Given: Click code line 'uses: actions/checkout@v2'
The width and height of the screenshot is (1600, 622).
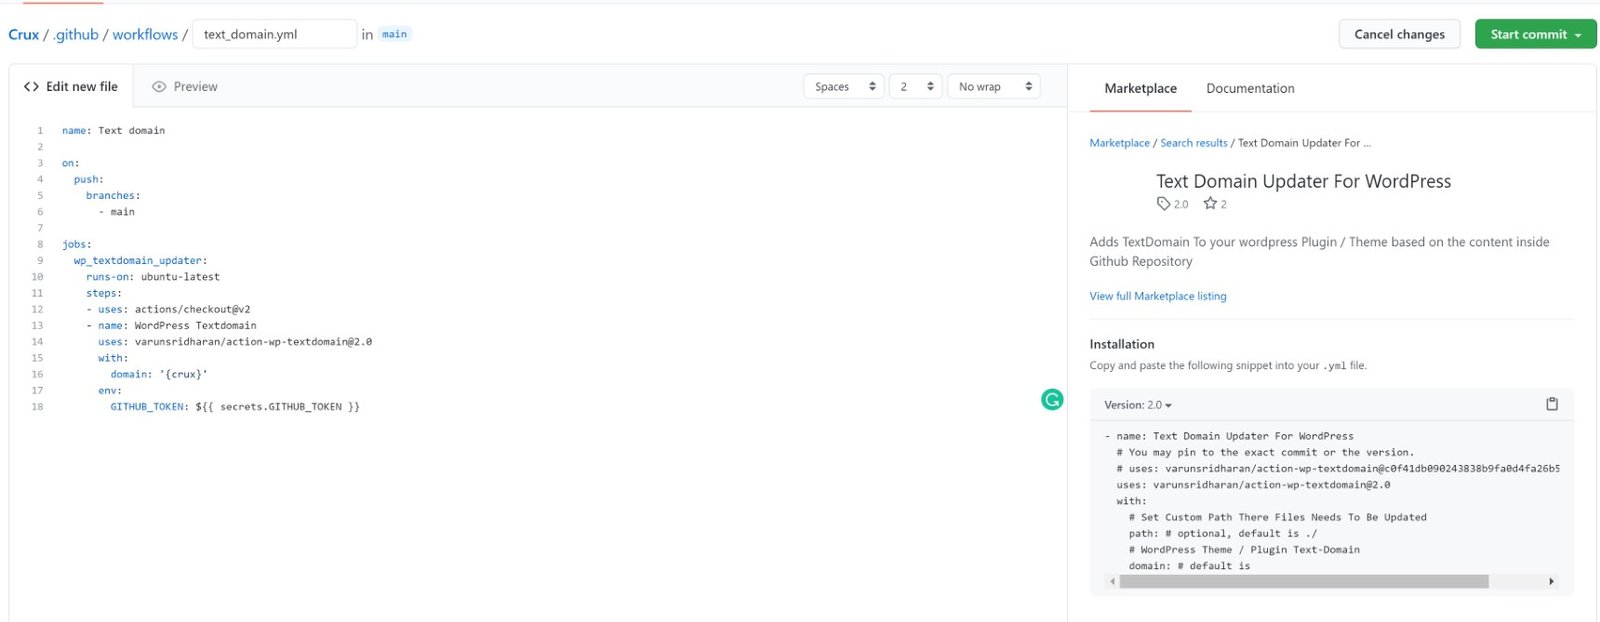Looking at the screenshot, I should (x=168, y=310).
